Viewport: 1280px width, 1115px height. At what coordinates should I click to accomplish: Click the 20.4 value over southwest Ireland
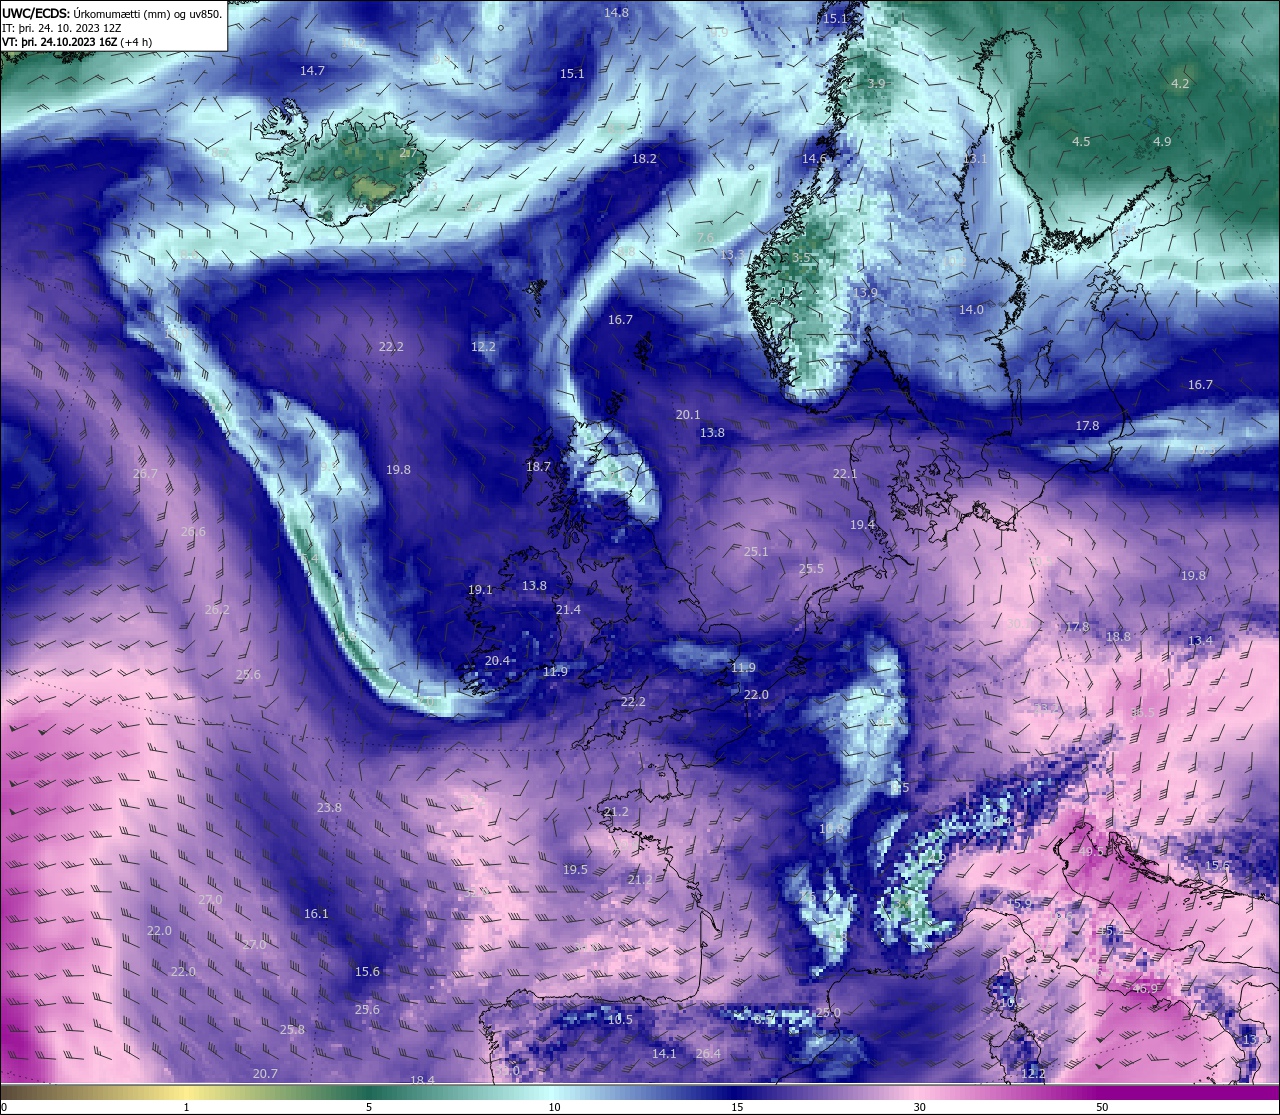497,661
